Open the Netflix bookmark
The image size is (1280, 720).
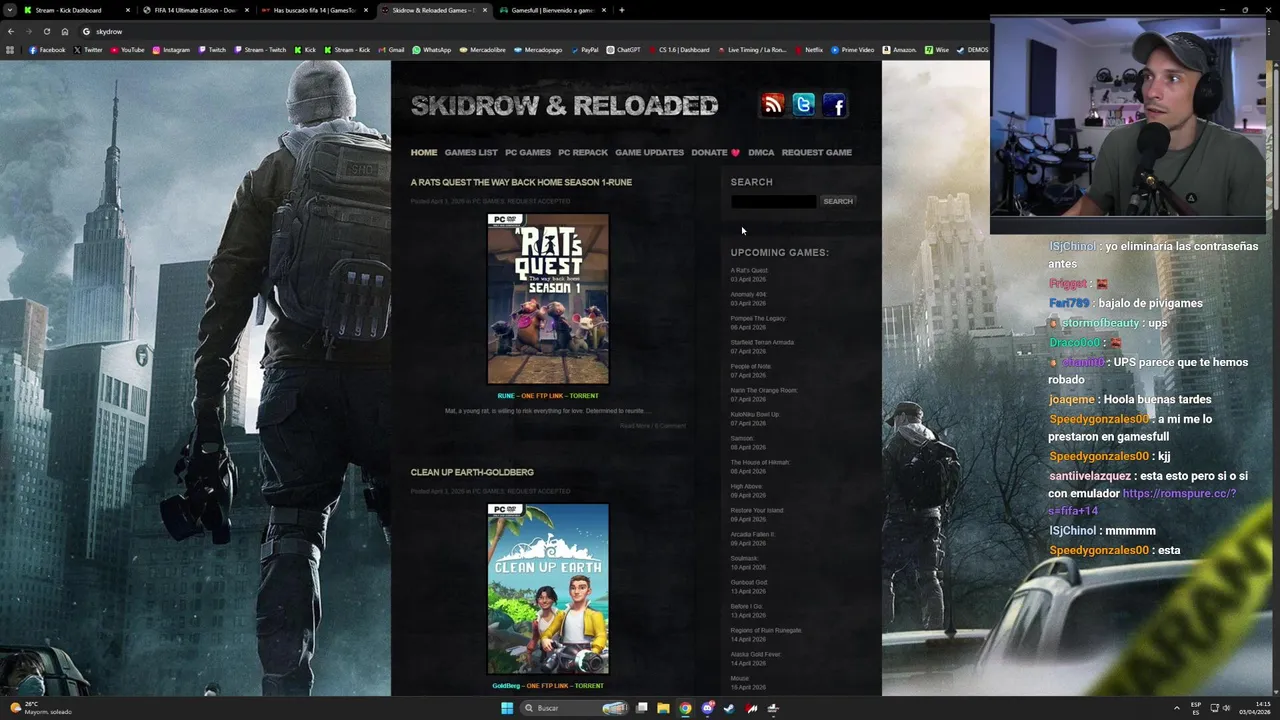(x=809, y=50)
